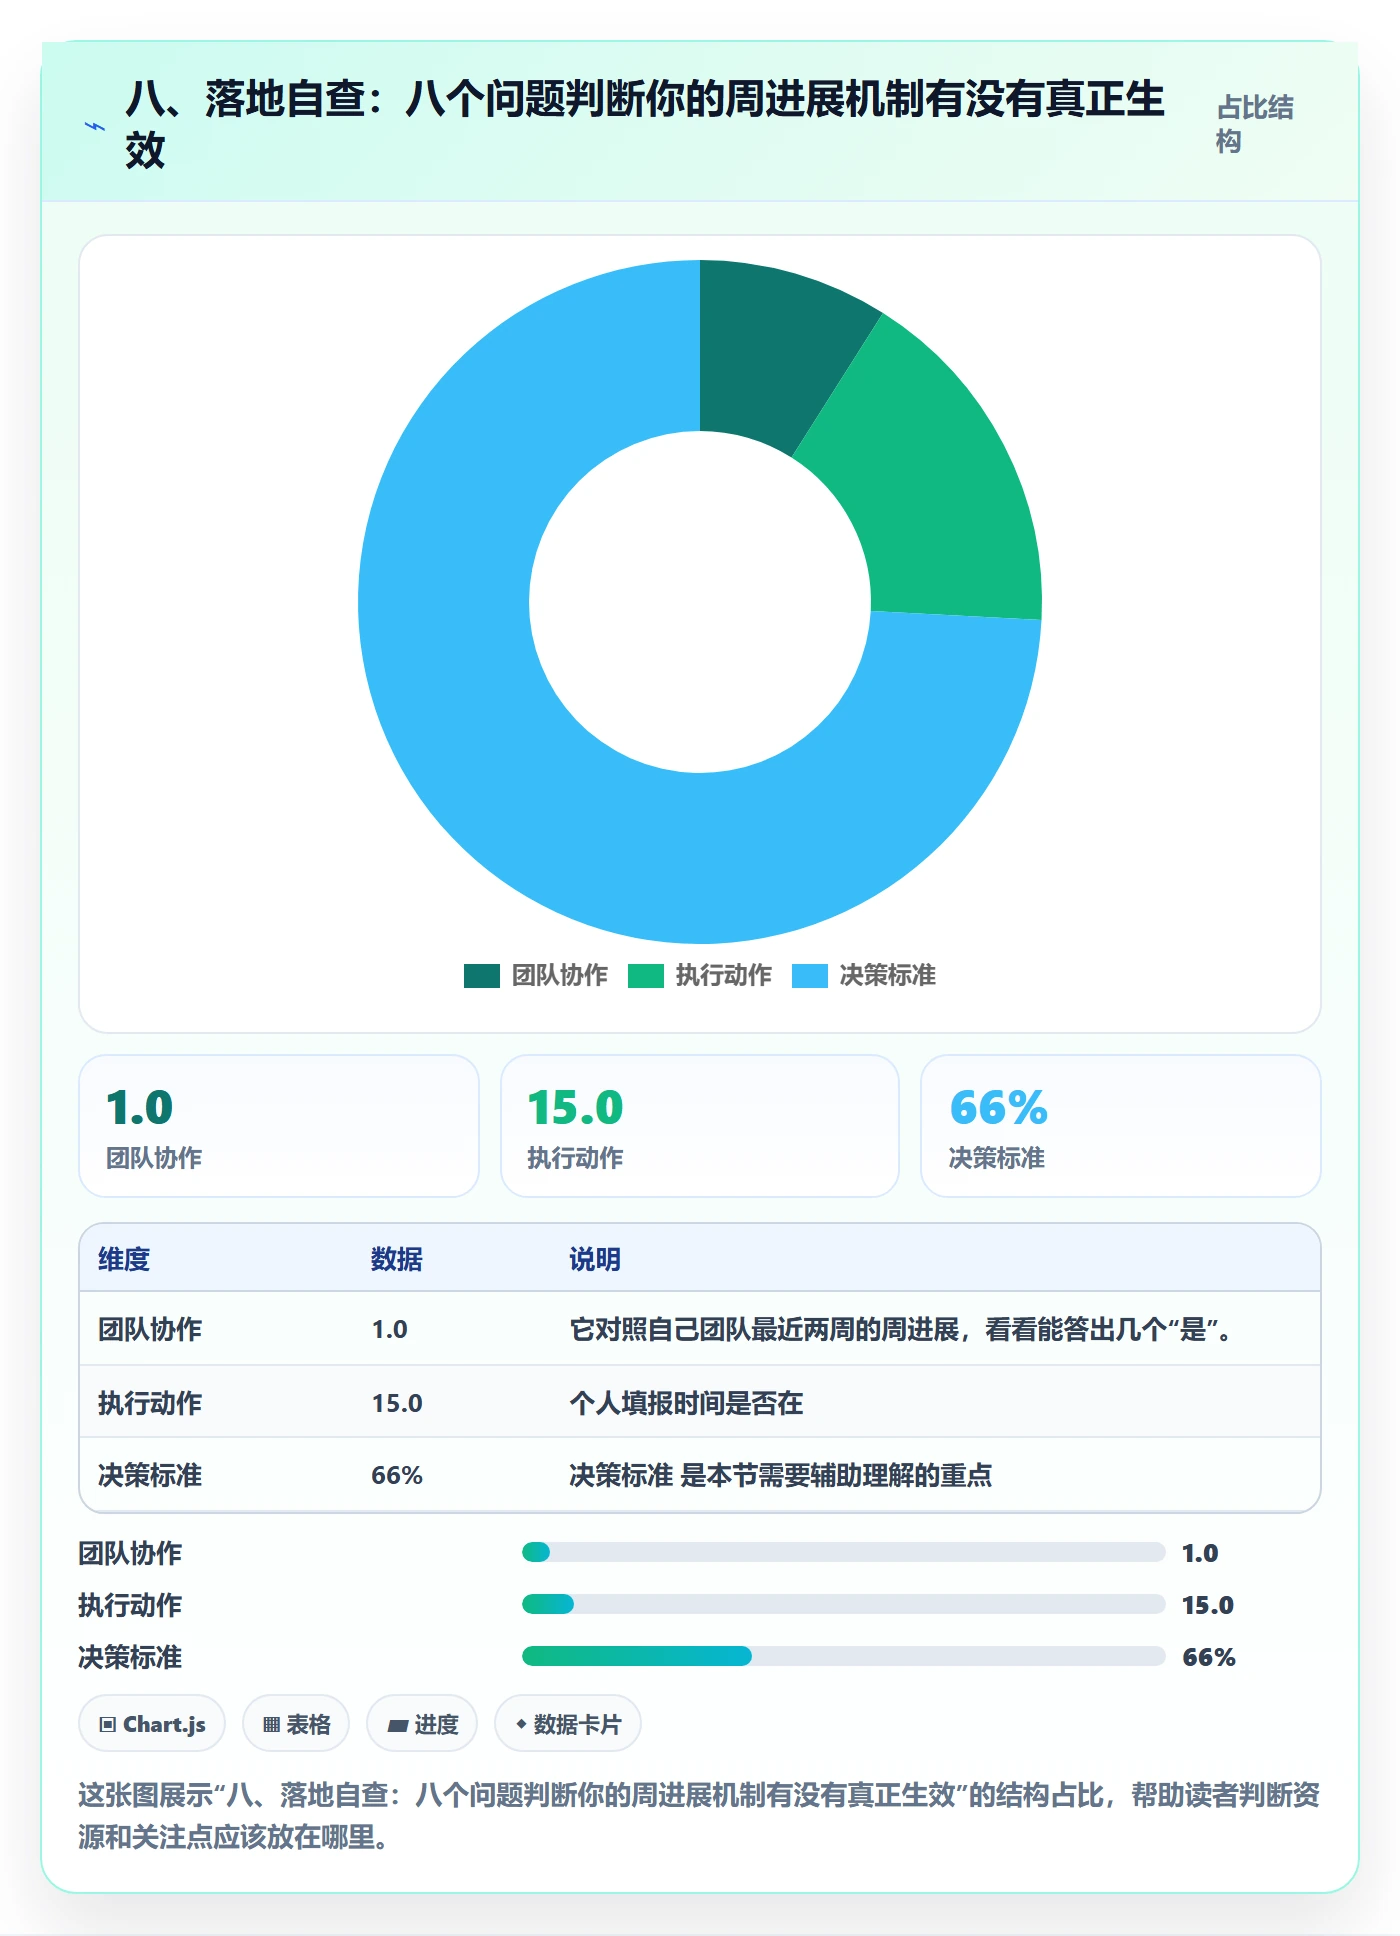Screen dimensions: 1400x1936
Task: Toggle the 决策标准 legend item
Action: pos(864,975)
